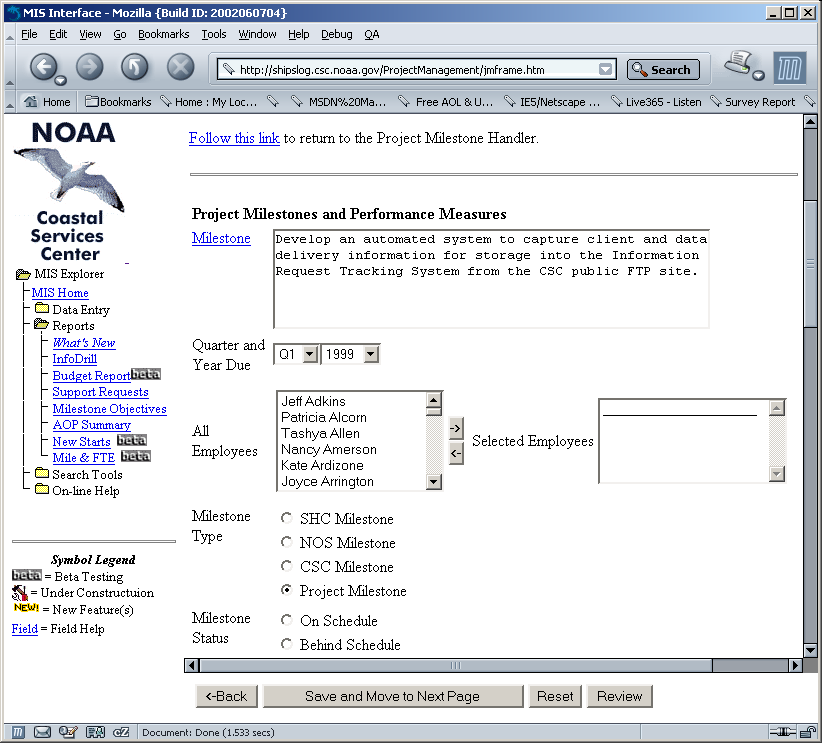Open the File menu

pos(29,34)
